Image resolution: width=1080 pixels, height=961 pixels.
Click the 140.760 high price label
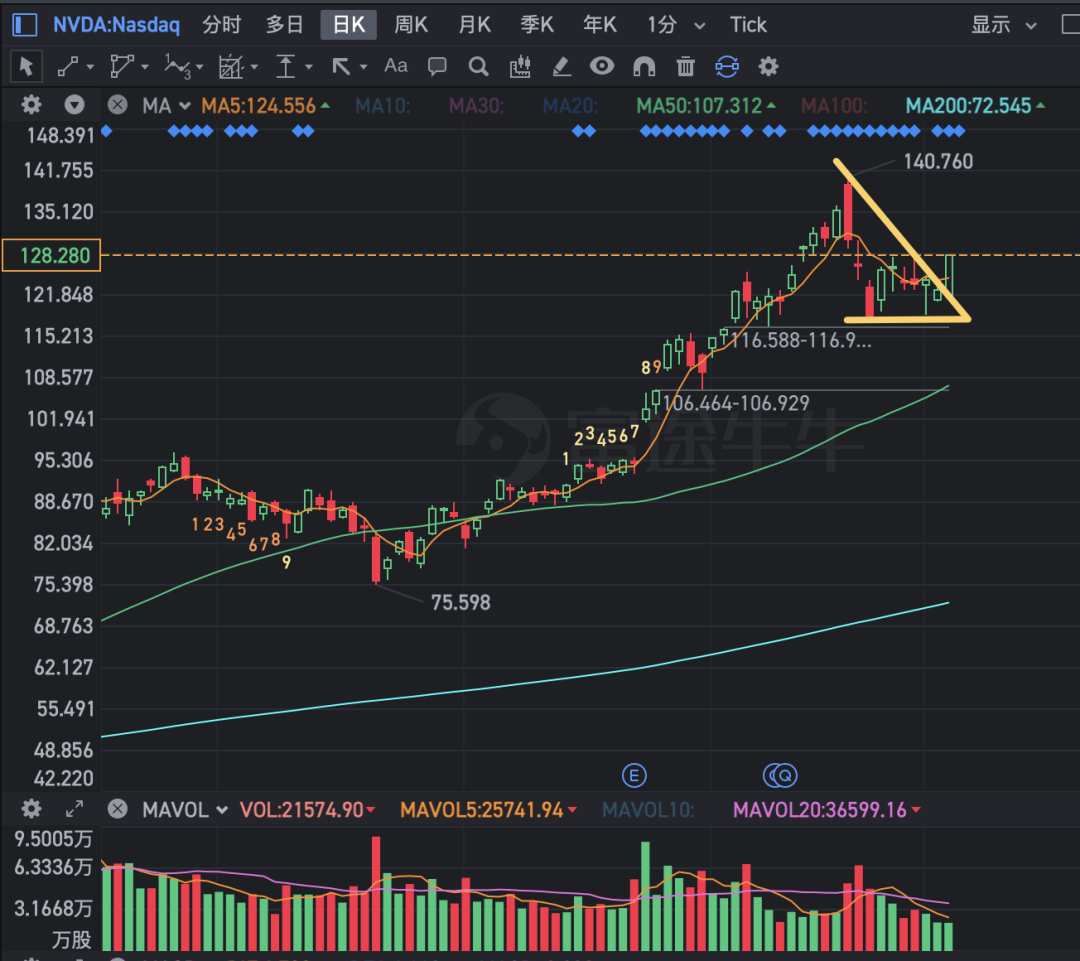point(938,161)
